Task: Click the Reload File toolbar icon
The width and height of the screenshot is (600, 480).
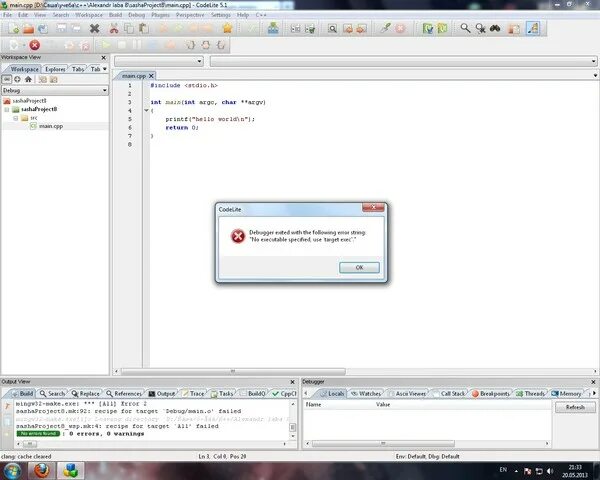Action: [43, 28]
